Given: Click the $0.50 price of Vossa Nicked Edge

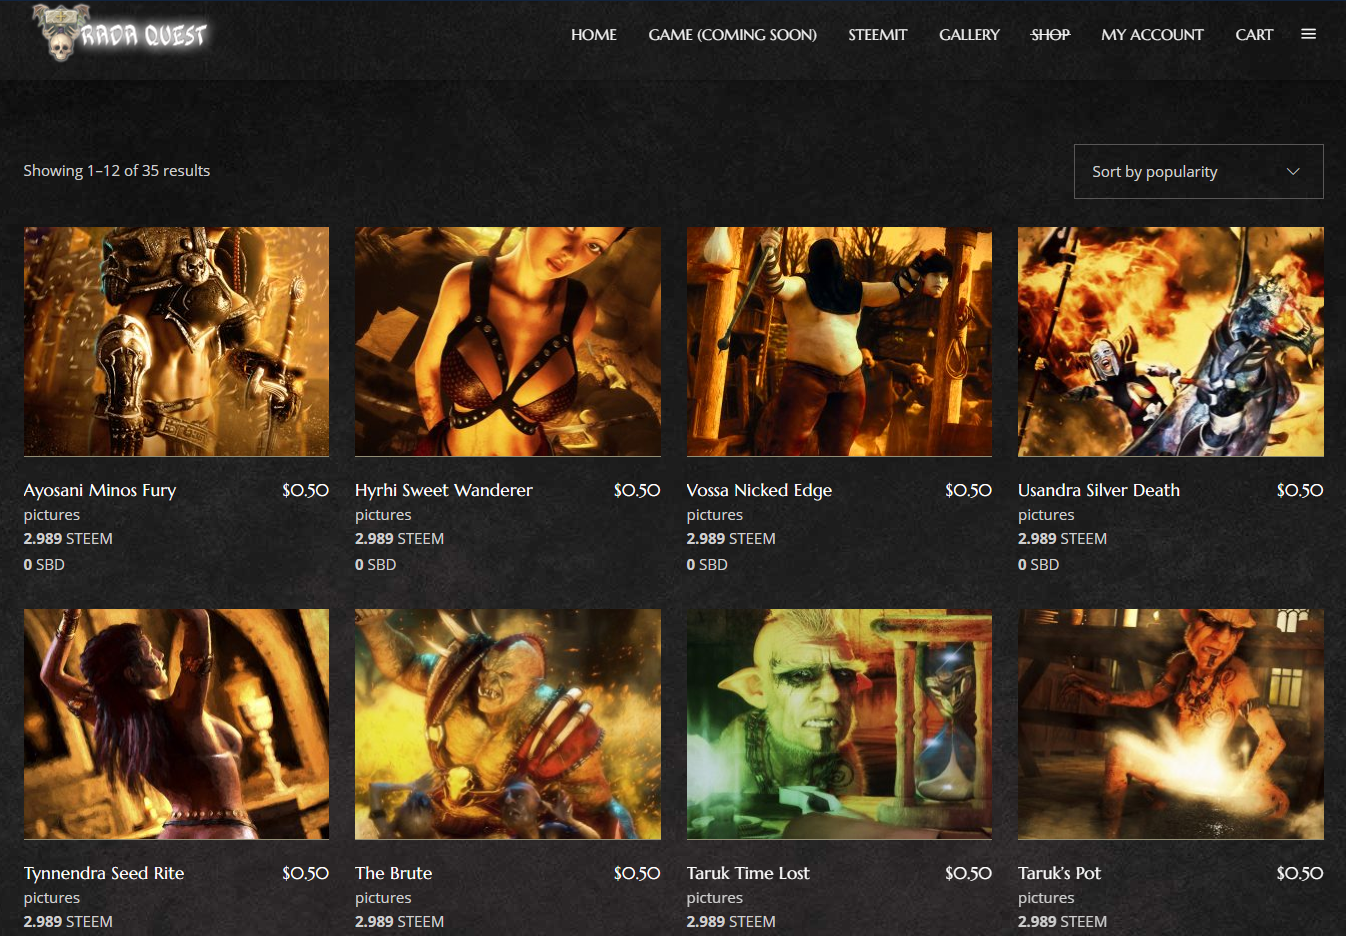Looking at the screenshot, I should click(968, 490).
